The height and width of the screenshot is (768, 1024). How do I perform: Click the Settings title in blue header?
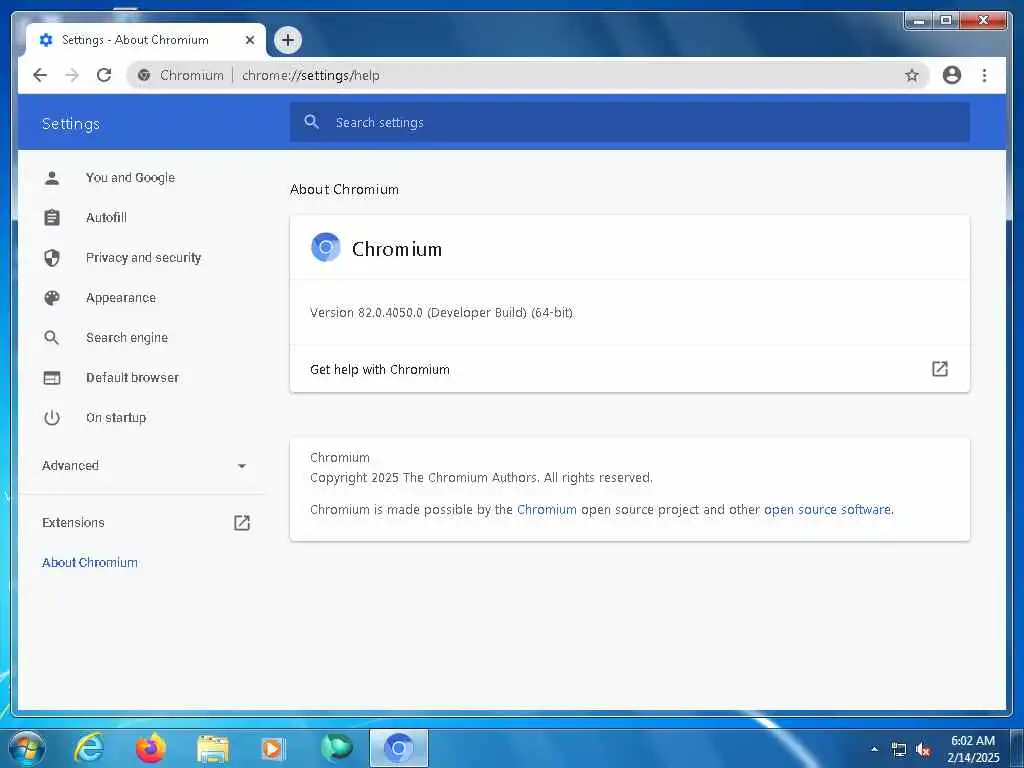(x=71, y=123)
